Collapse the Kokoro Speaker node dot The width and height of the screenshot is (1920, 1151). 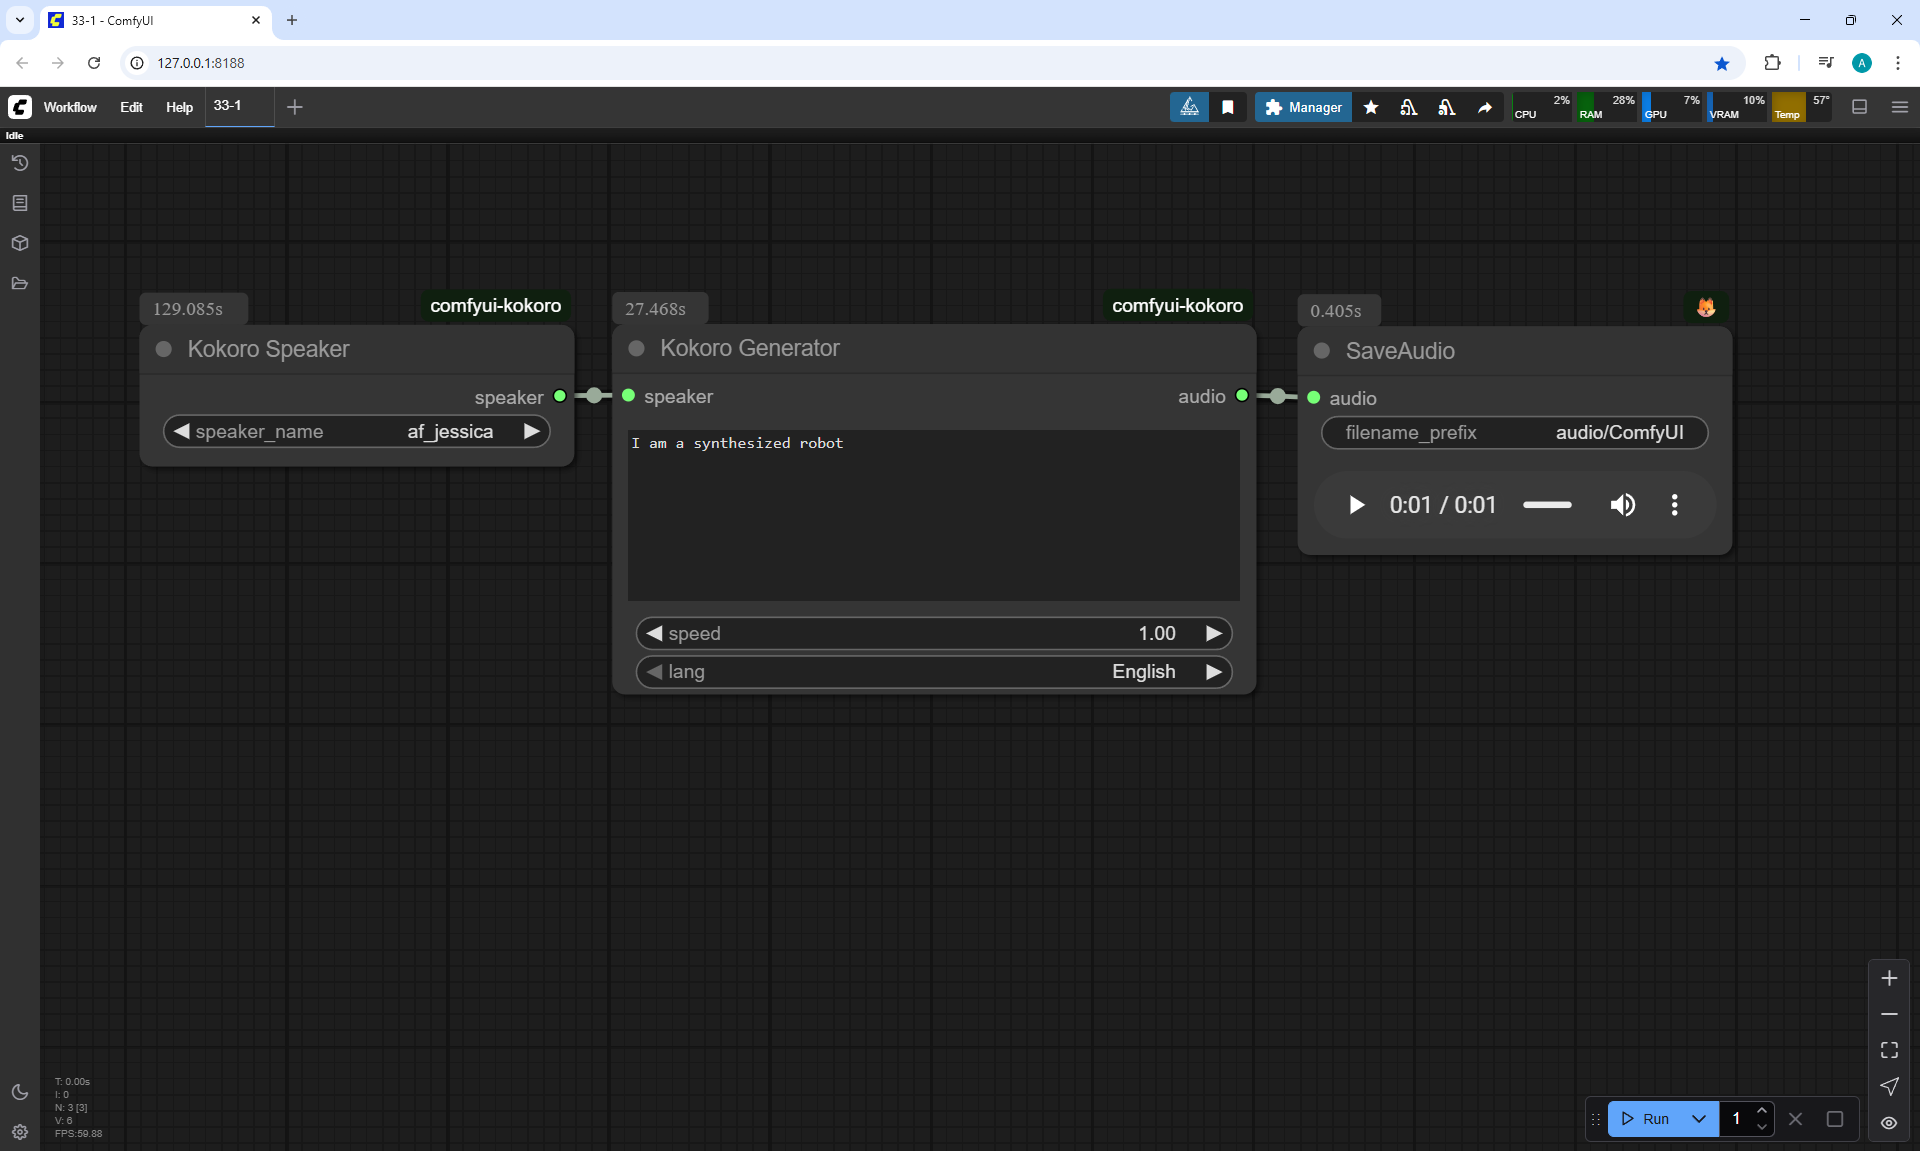click(x=164, y=349)
